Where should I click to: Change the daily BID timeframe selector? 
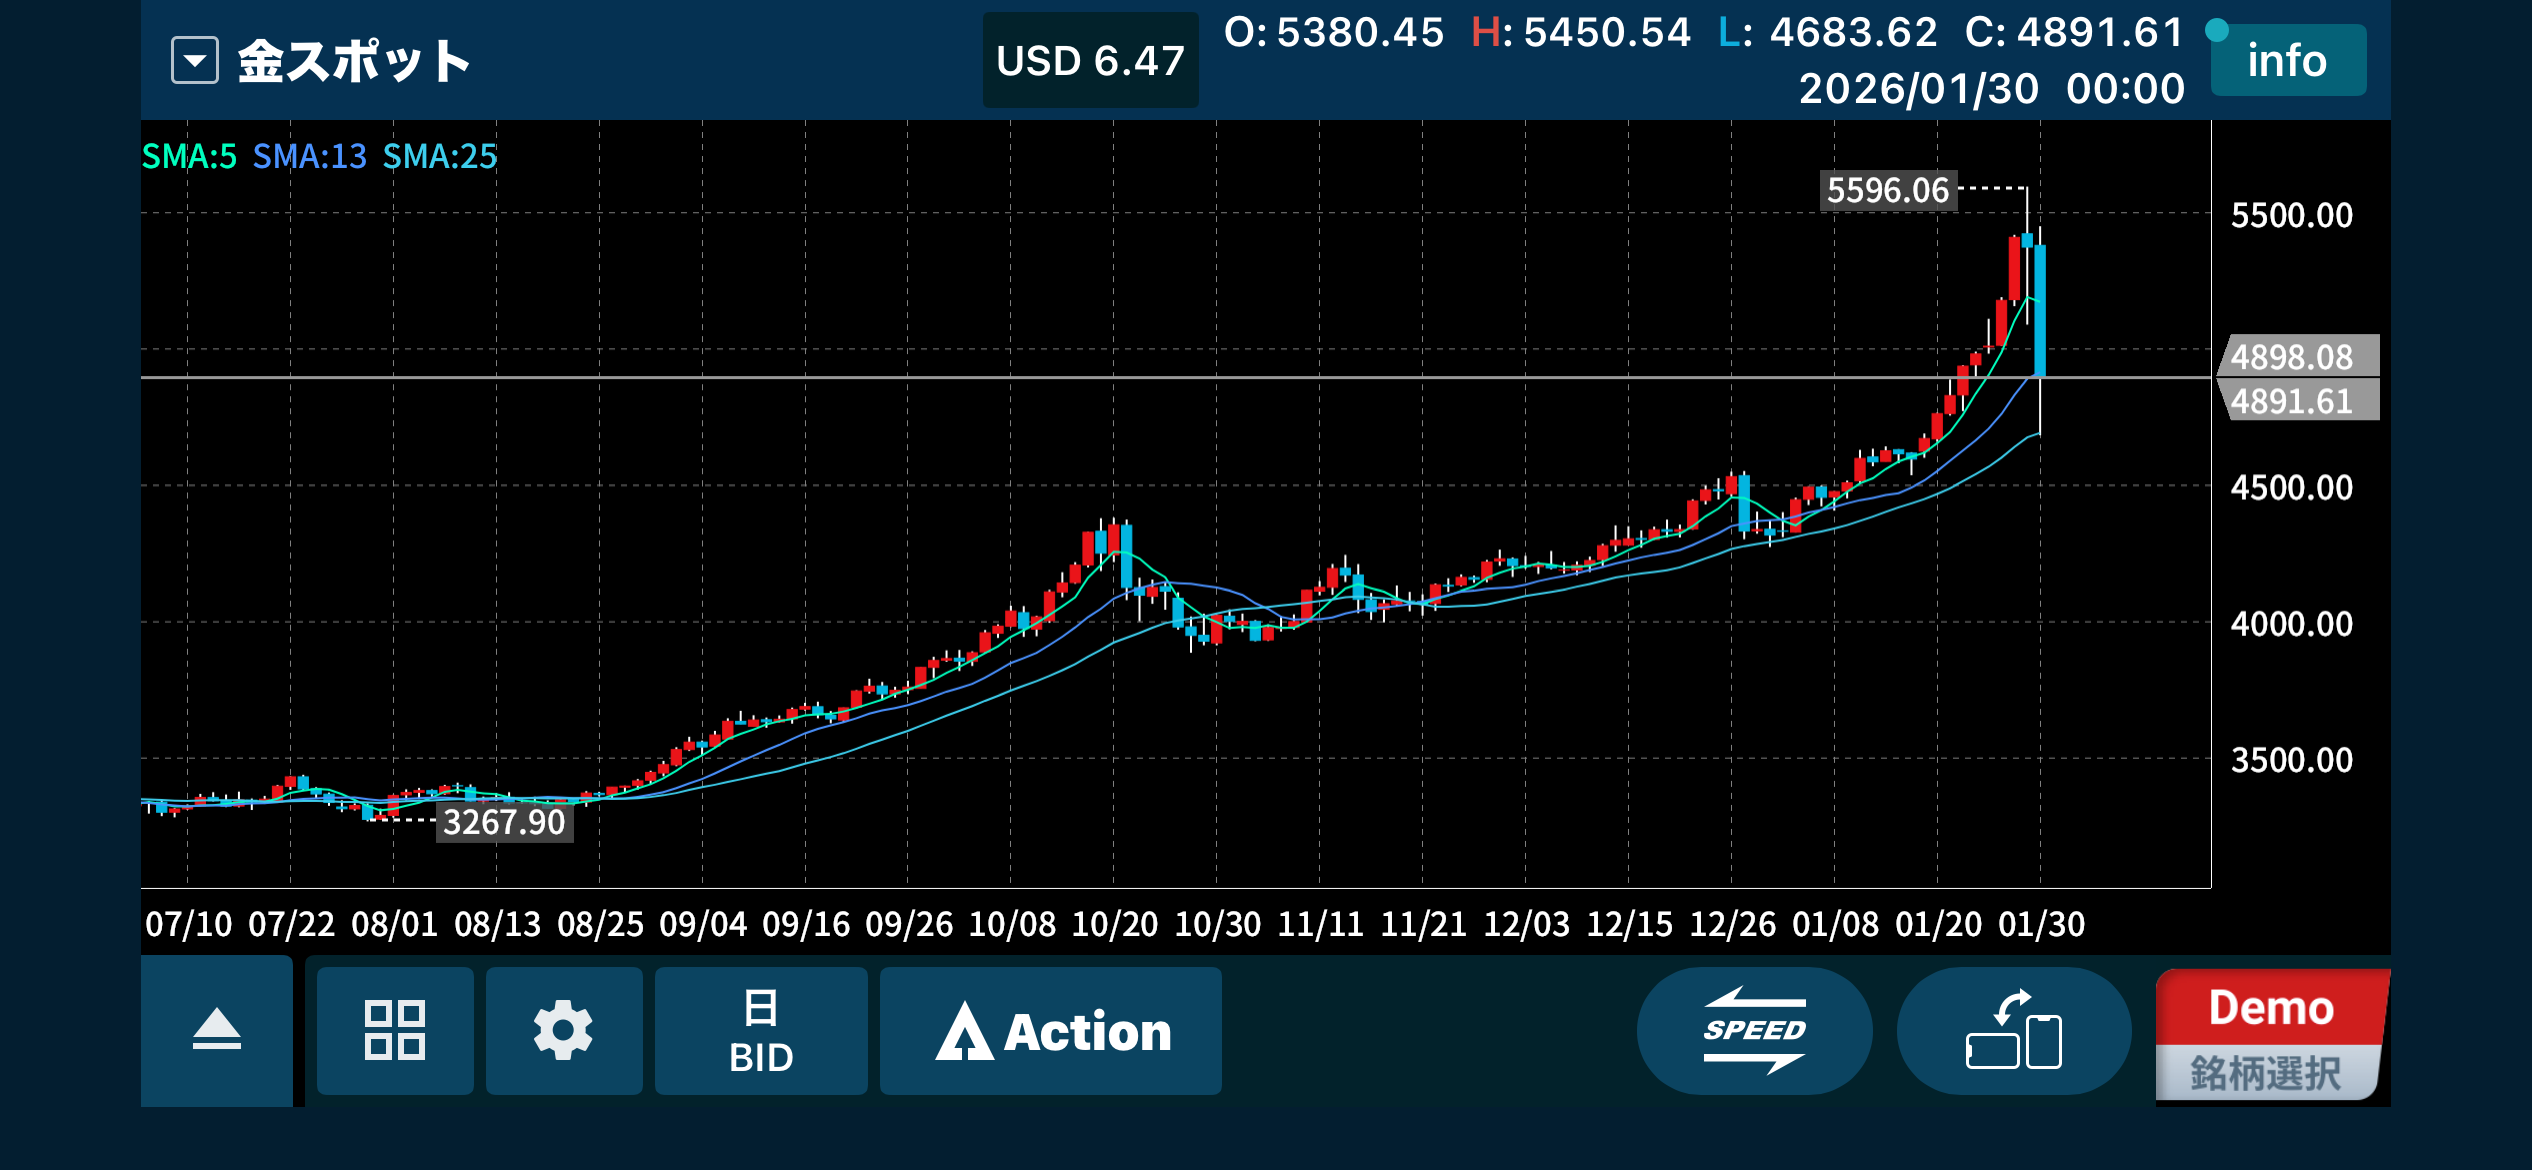coord(761,1030)
